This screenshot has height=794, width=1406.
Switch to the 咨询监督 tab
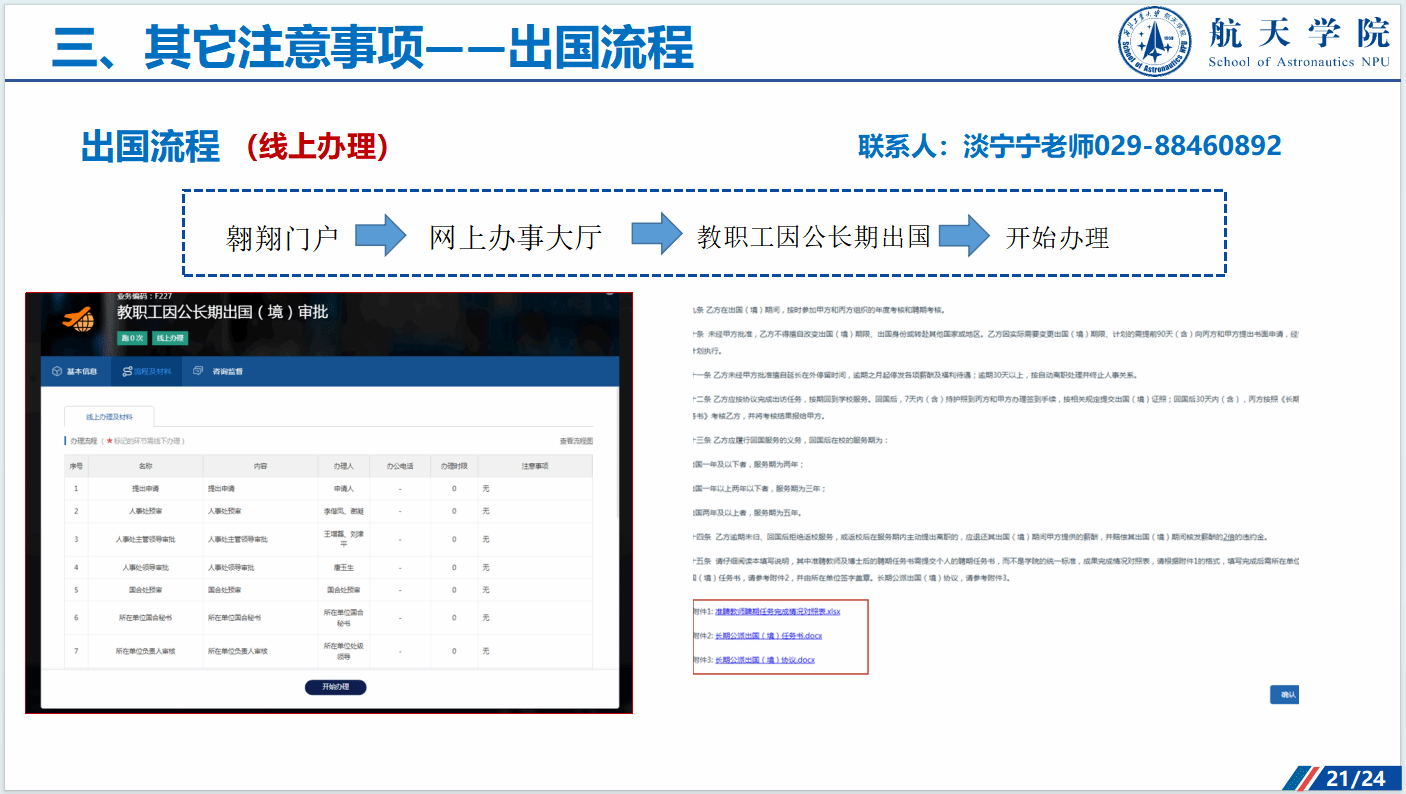tap(226, 371)
